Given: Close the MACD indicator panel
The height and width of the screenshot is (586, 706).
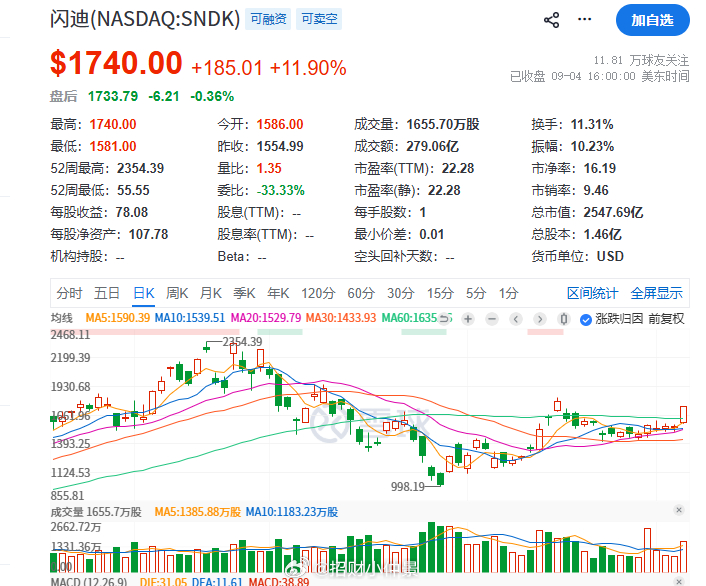Looking at the screenshot, I should pyautogui.click(x=679, y=581).
